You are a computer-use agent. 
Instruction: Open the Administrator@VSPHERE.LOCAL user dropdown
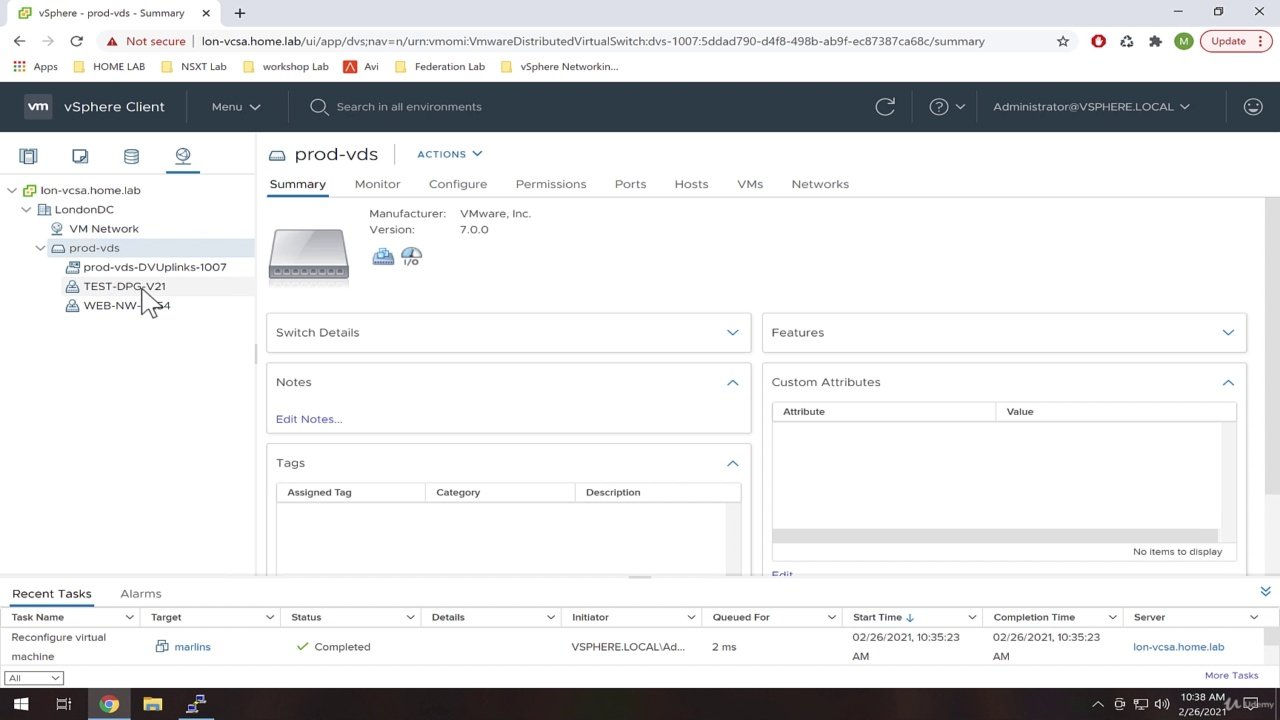click(1091, 106)
